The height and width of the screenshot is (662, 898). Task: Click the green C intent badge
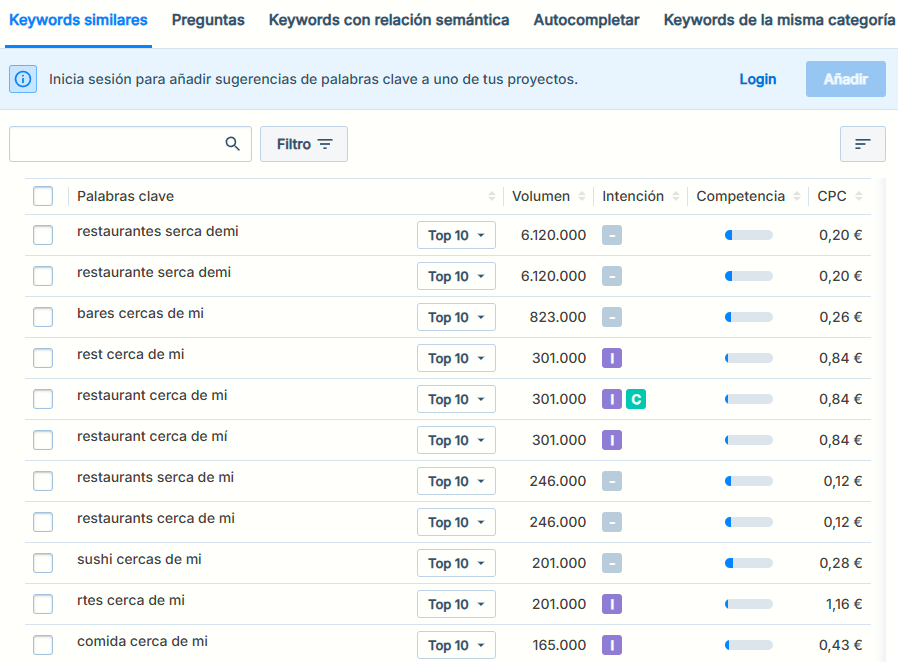[x=635, y=399]
